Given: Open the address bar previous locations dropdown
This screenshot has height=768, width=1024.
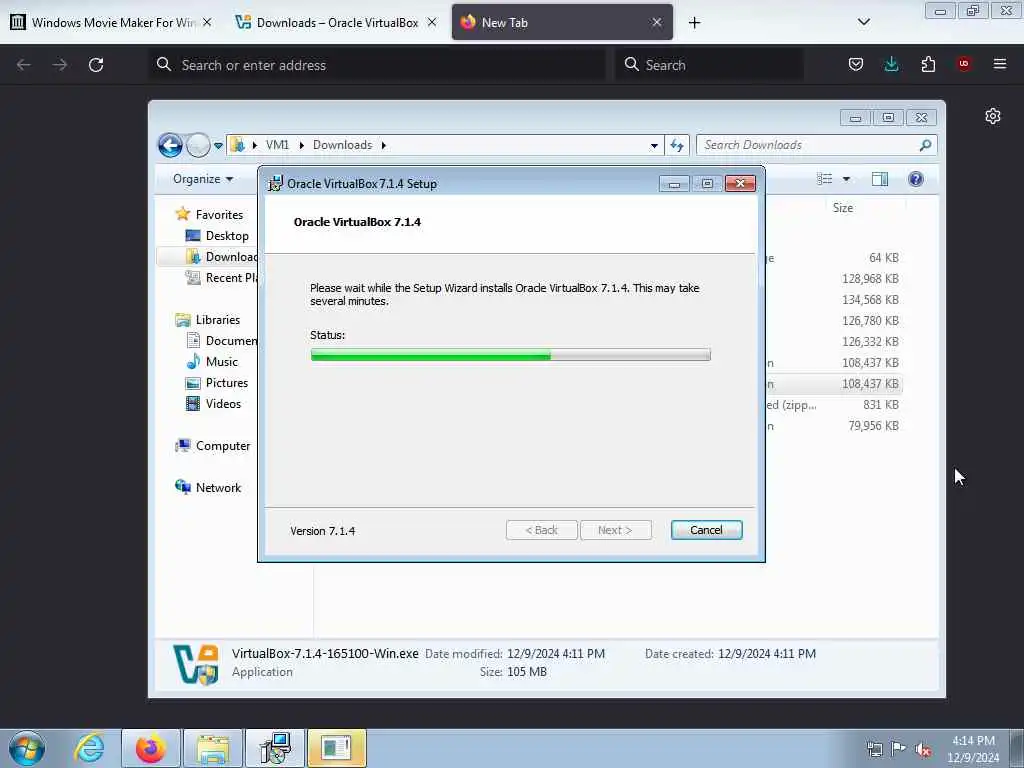Looking at the screenshot, I should 654,146.
